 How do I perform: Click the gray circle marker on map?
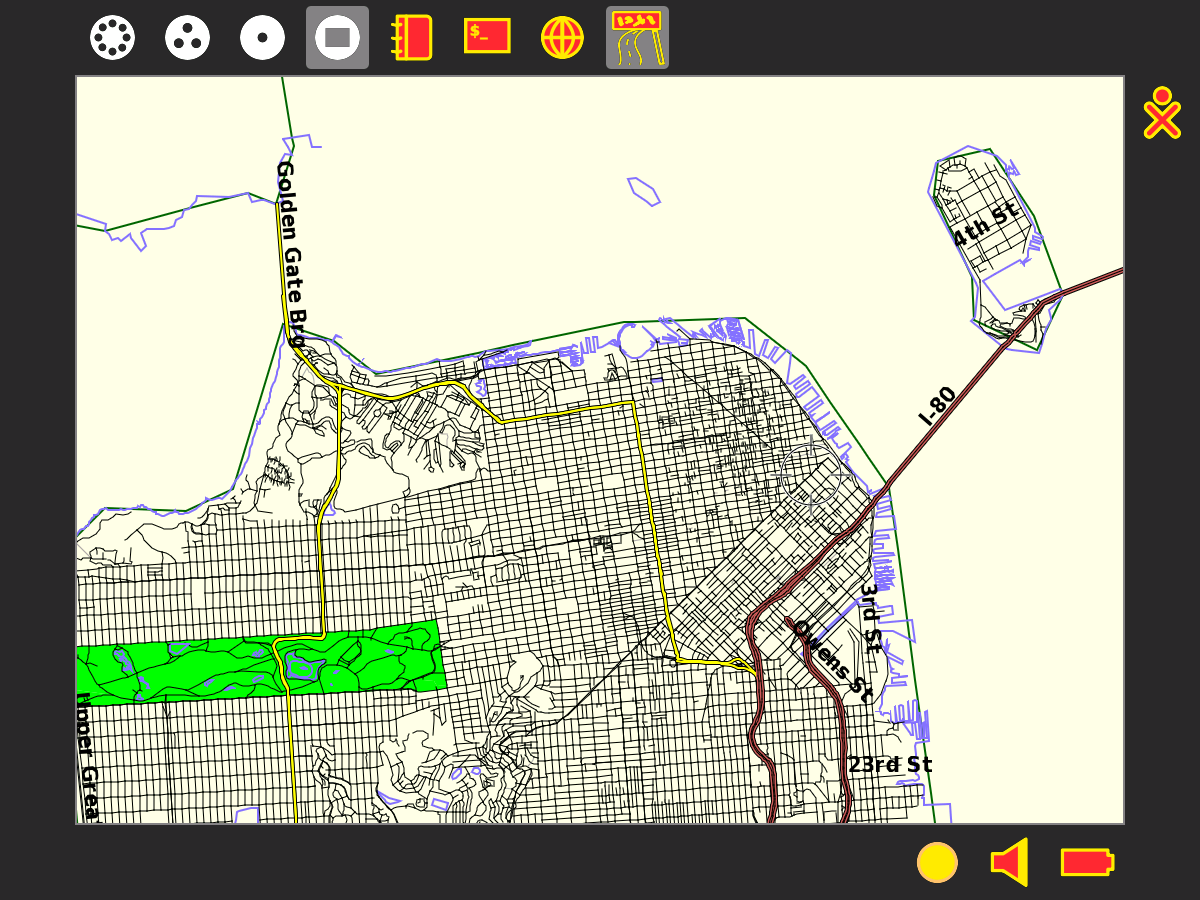click(810, 474)
